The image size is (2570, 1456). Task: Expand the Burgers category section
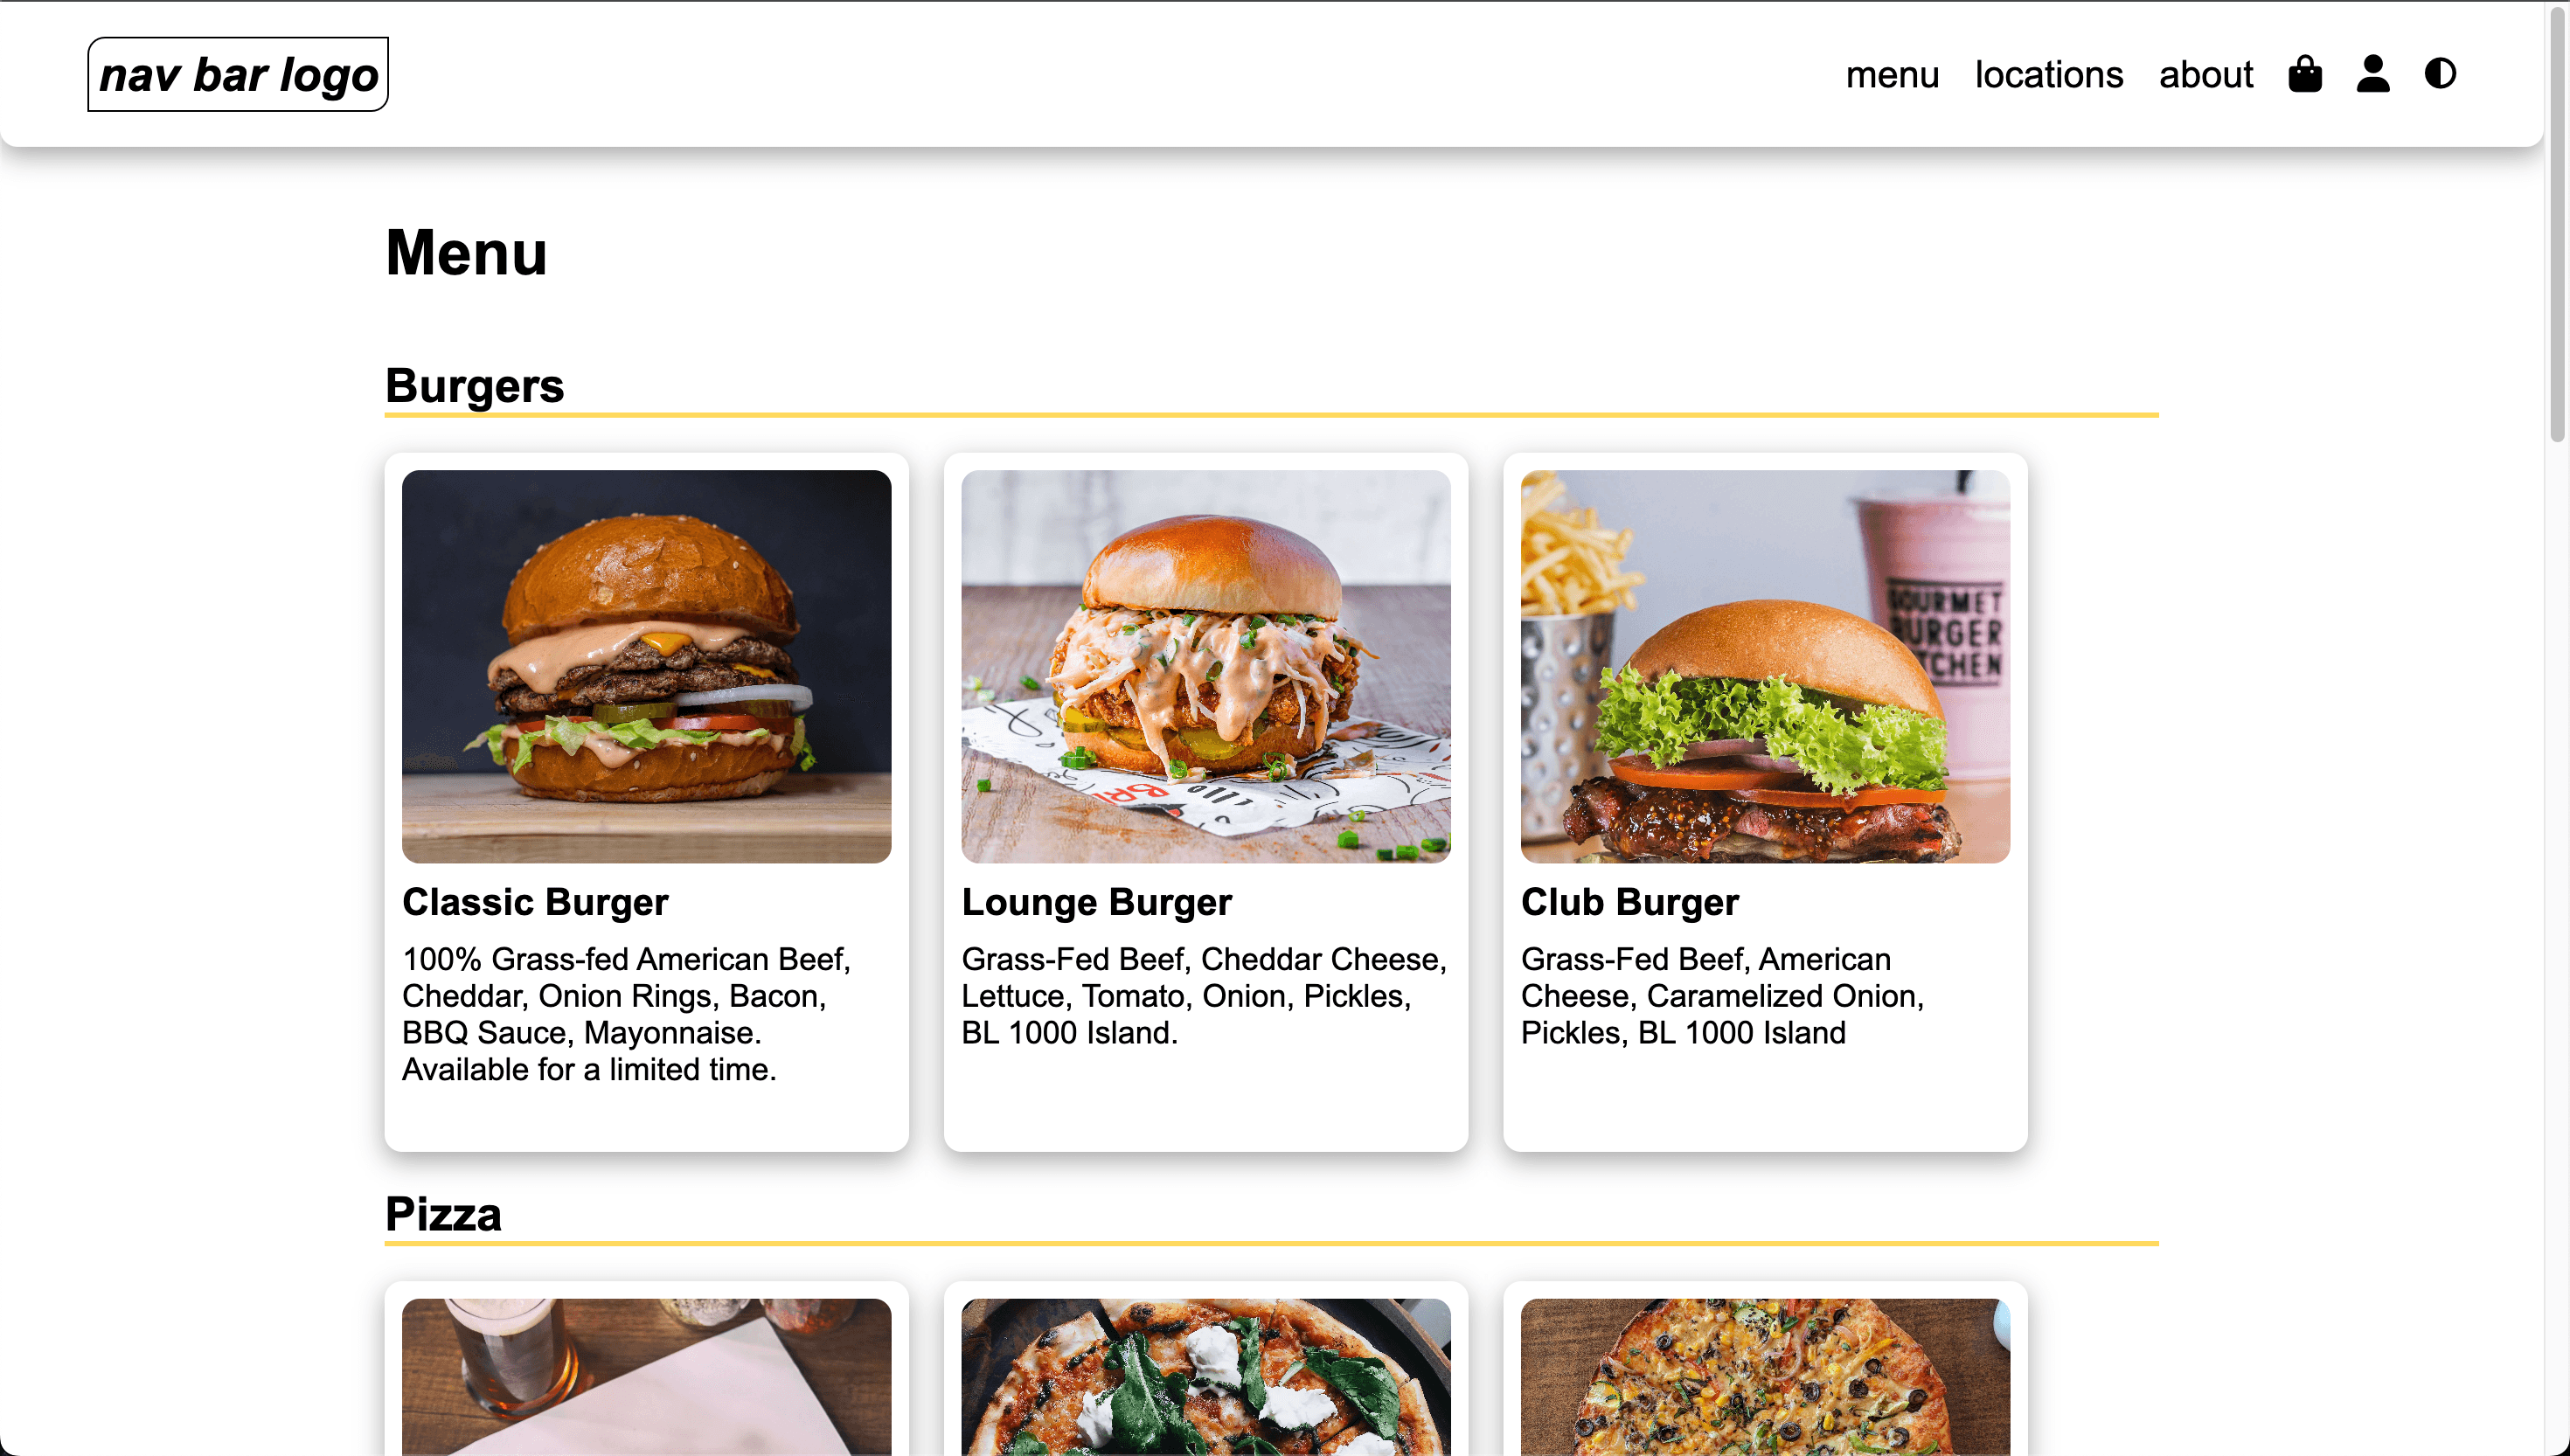point(475,383)
